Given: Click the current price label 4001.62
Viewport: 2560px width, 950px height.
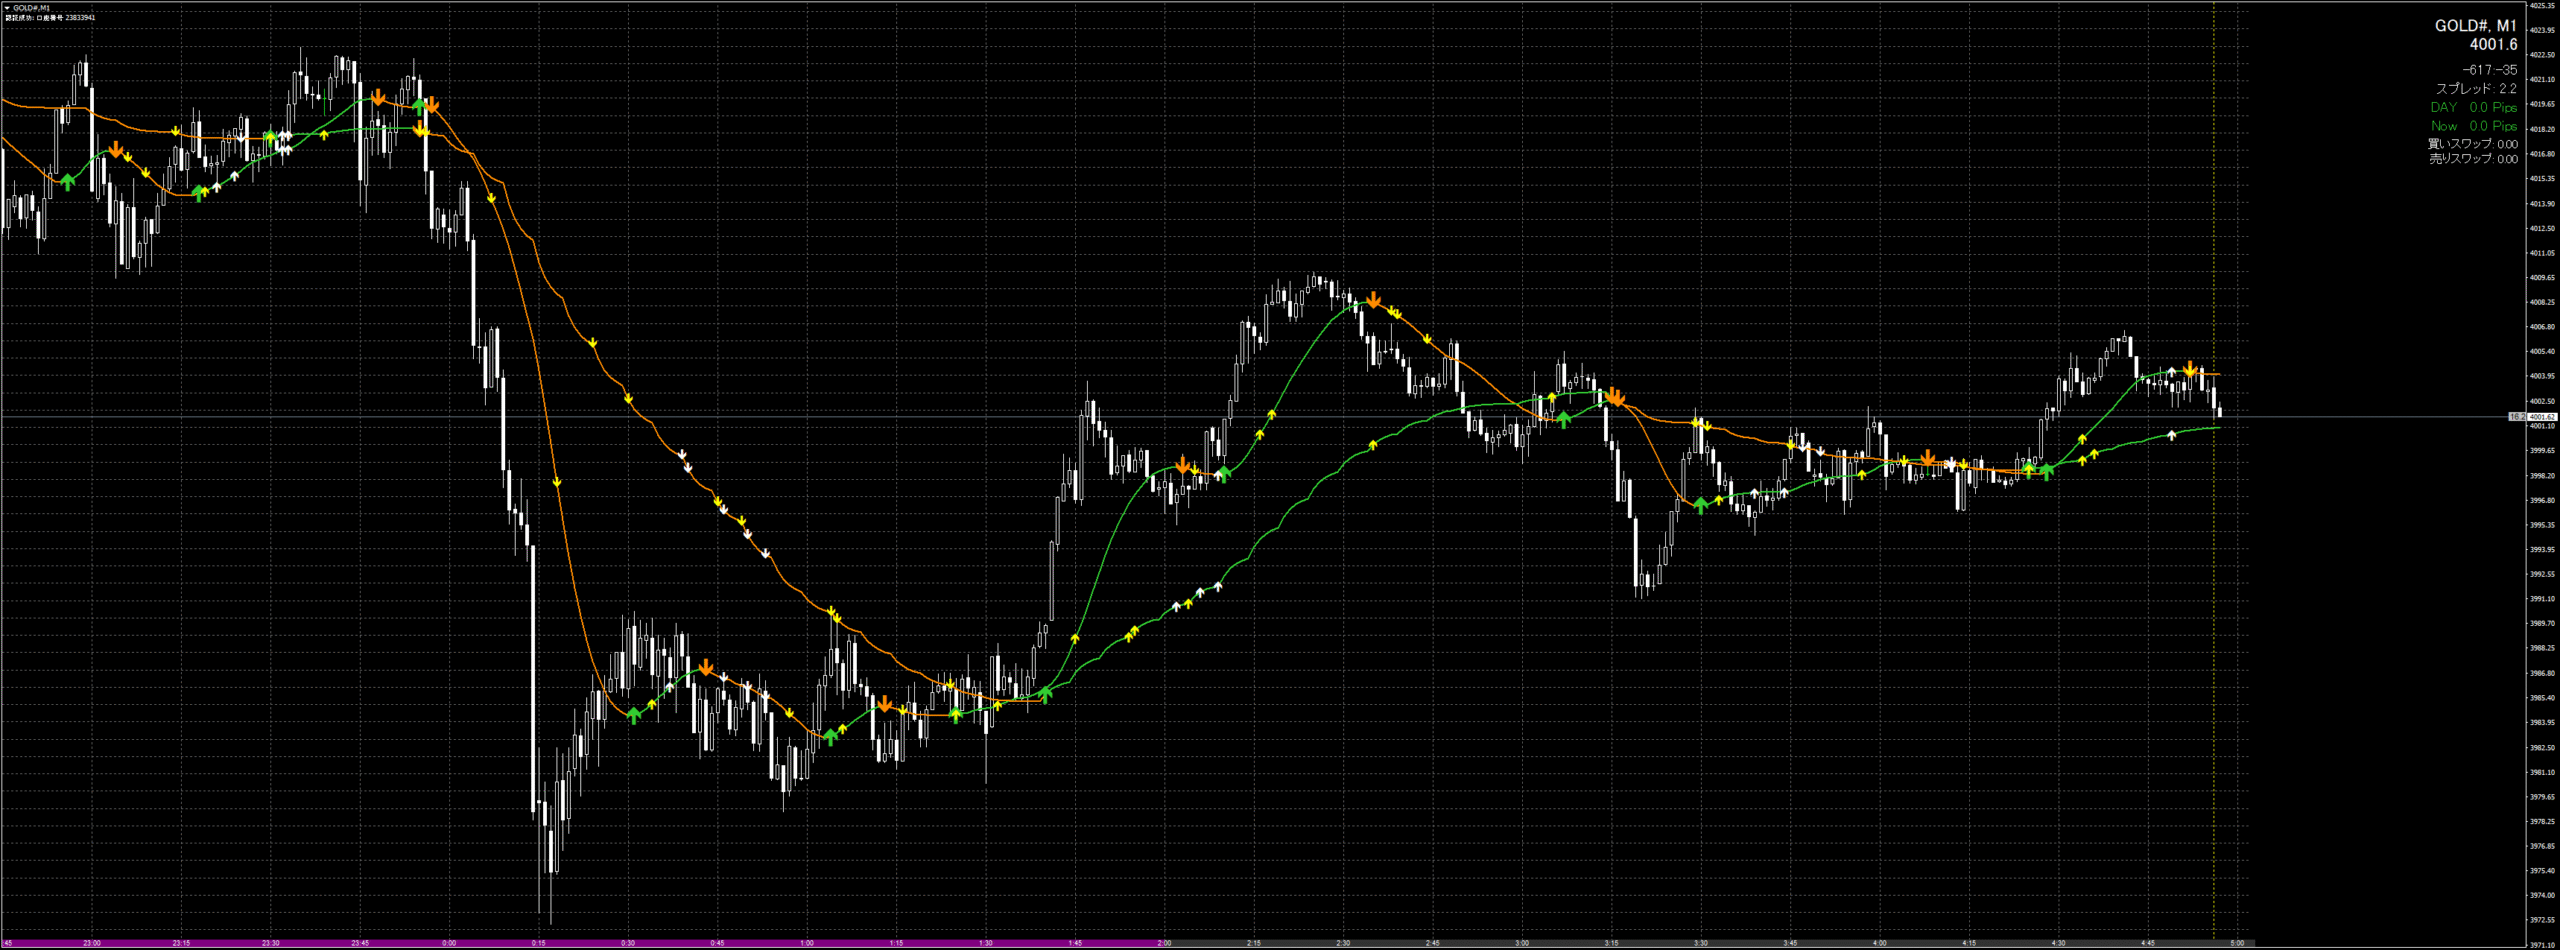Looking at the screenshot, I should 2543,417.
